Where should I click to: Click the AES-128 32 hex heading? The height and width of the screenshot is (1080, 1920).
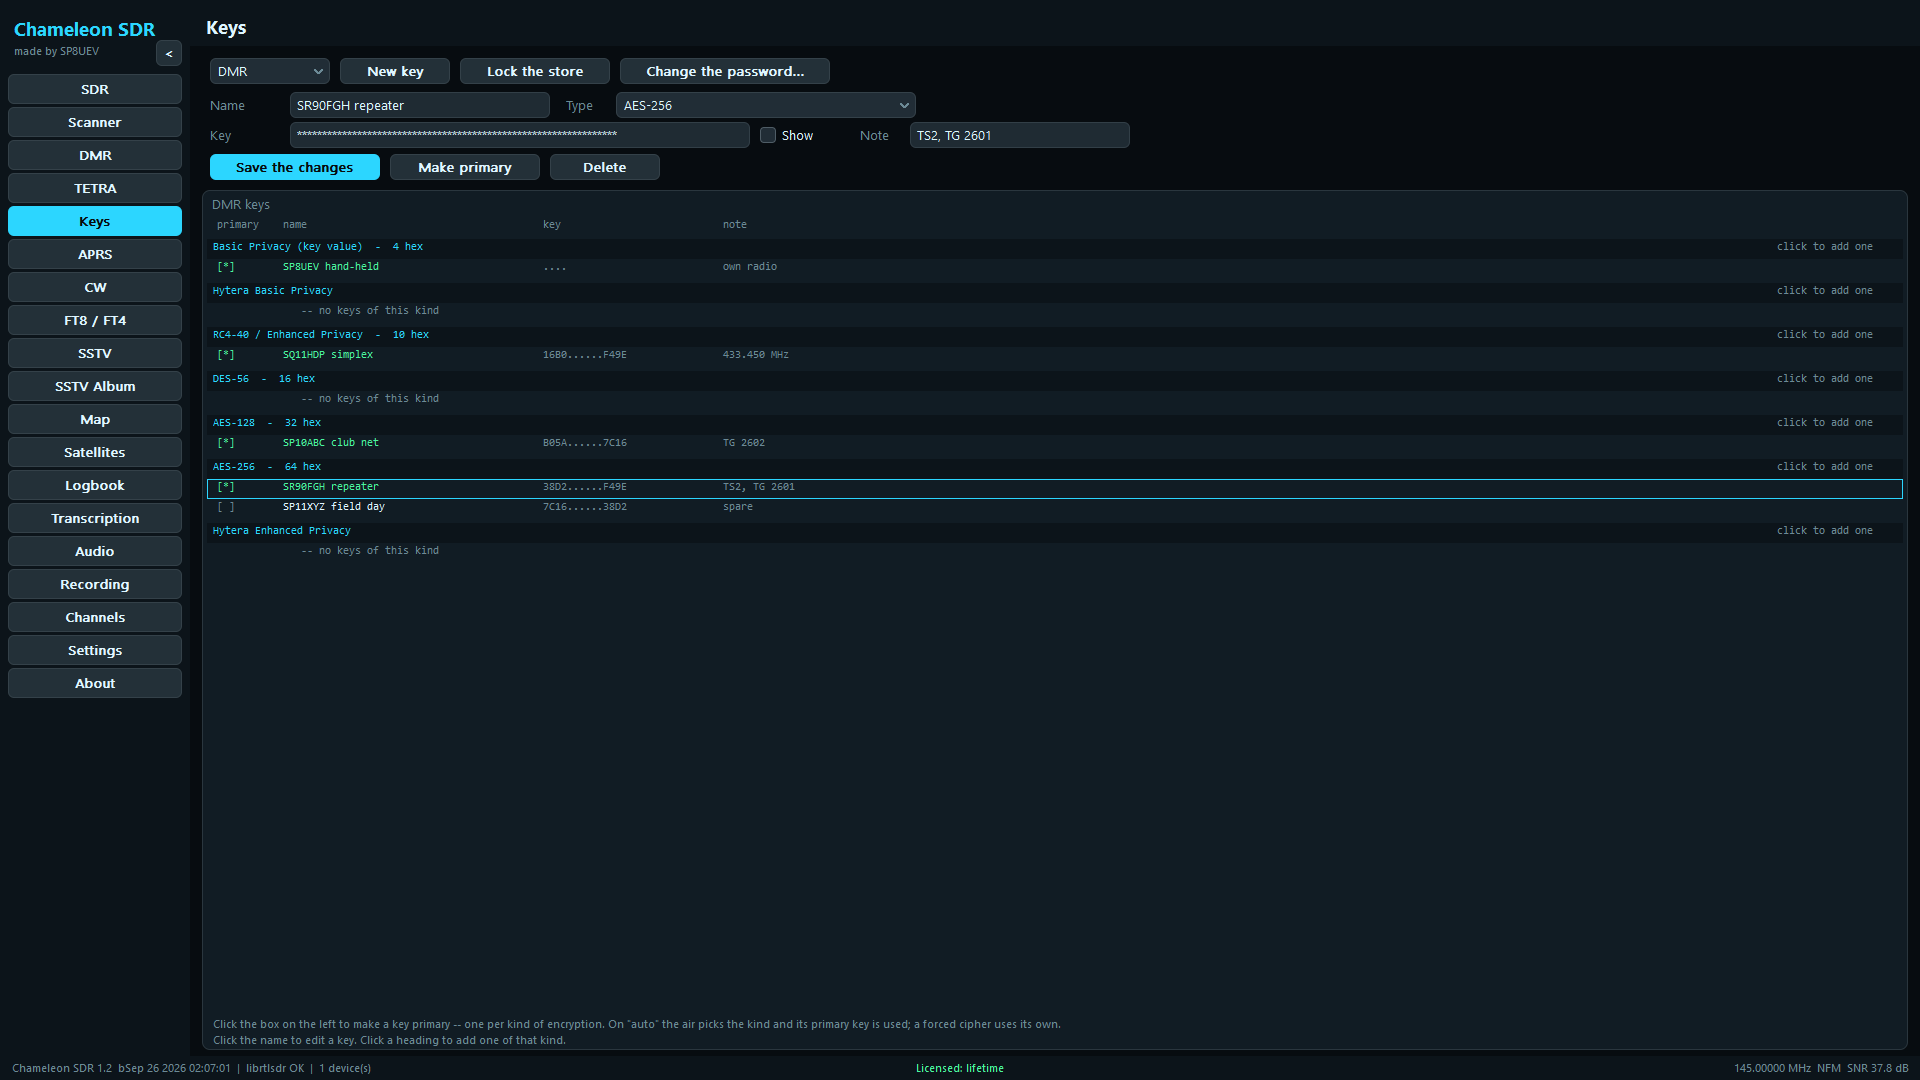coord(267,423)
